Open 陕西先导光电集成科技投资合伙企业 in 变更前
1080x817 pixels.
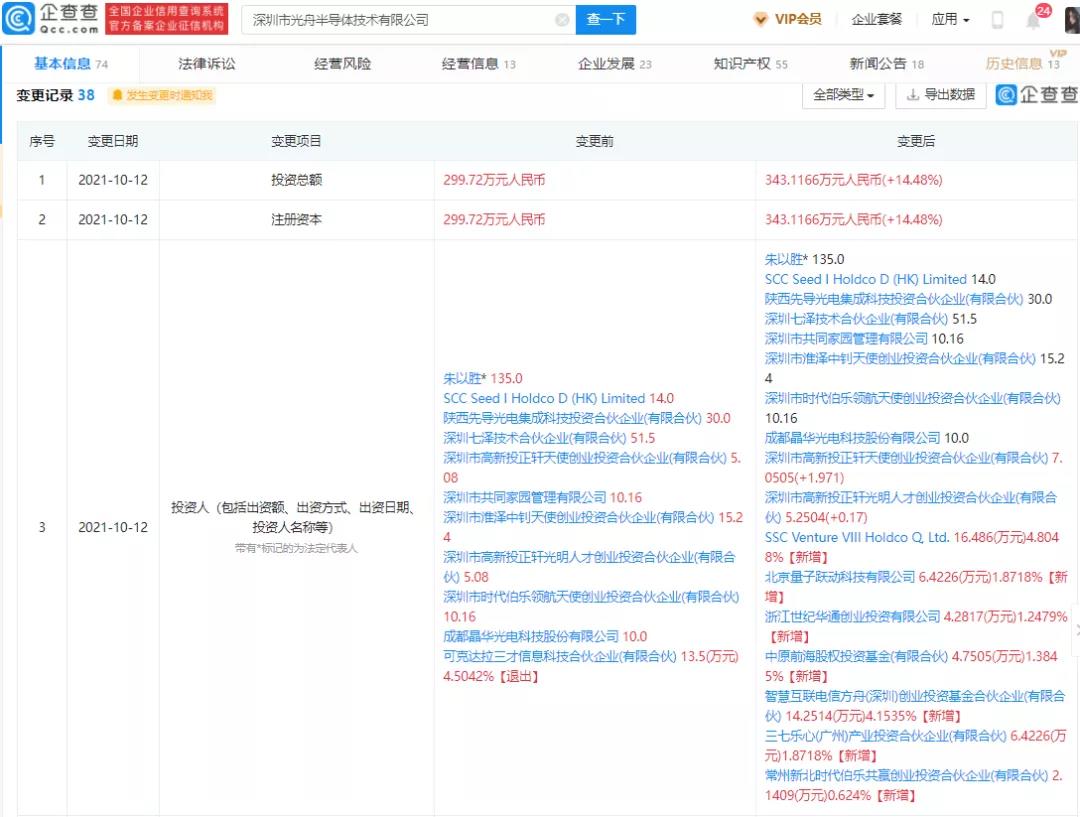tap(572, 418)
